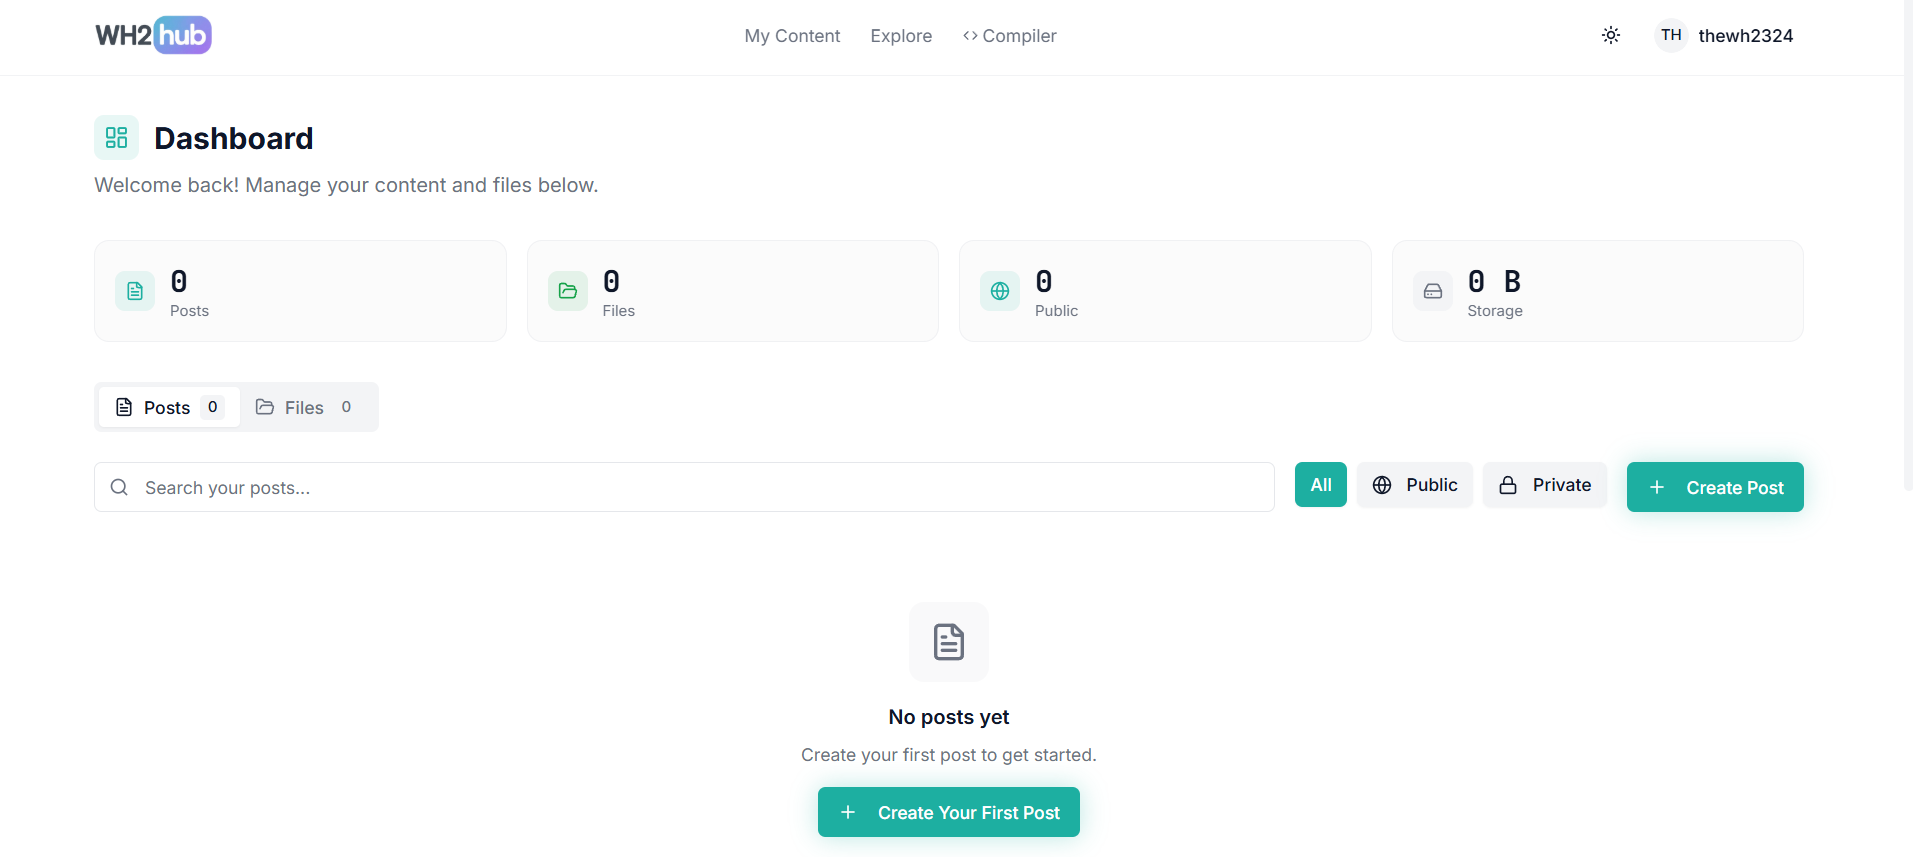Viewport: 1913px width, 857px height.
Task: Click the WH2hub logo
Action: (x=153, y=35)
